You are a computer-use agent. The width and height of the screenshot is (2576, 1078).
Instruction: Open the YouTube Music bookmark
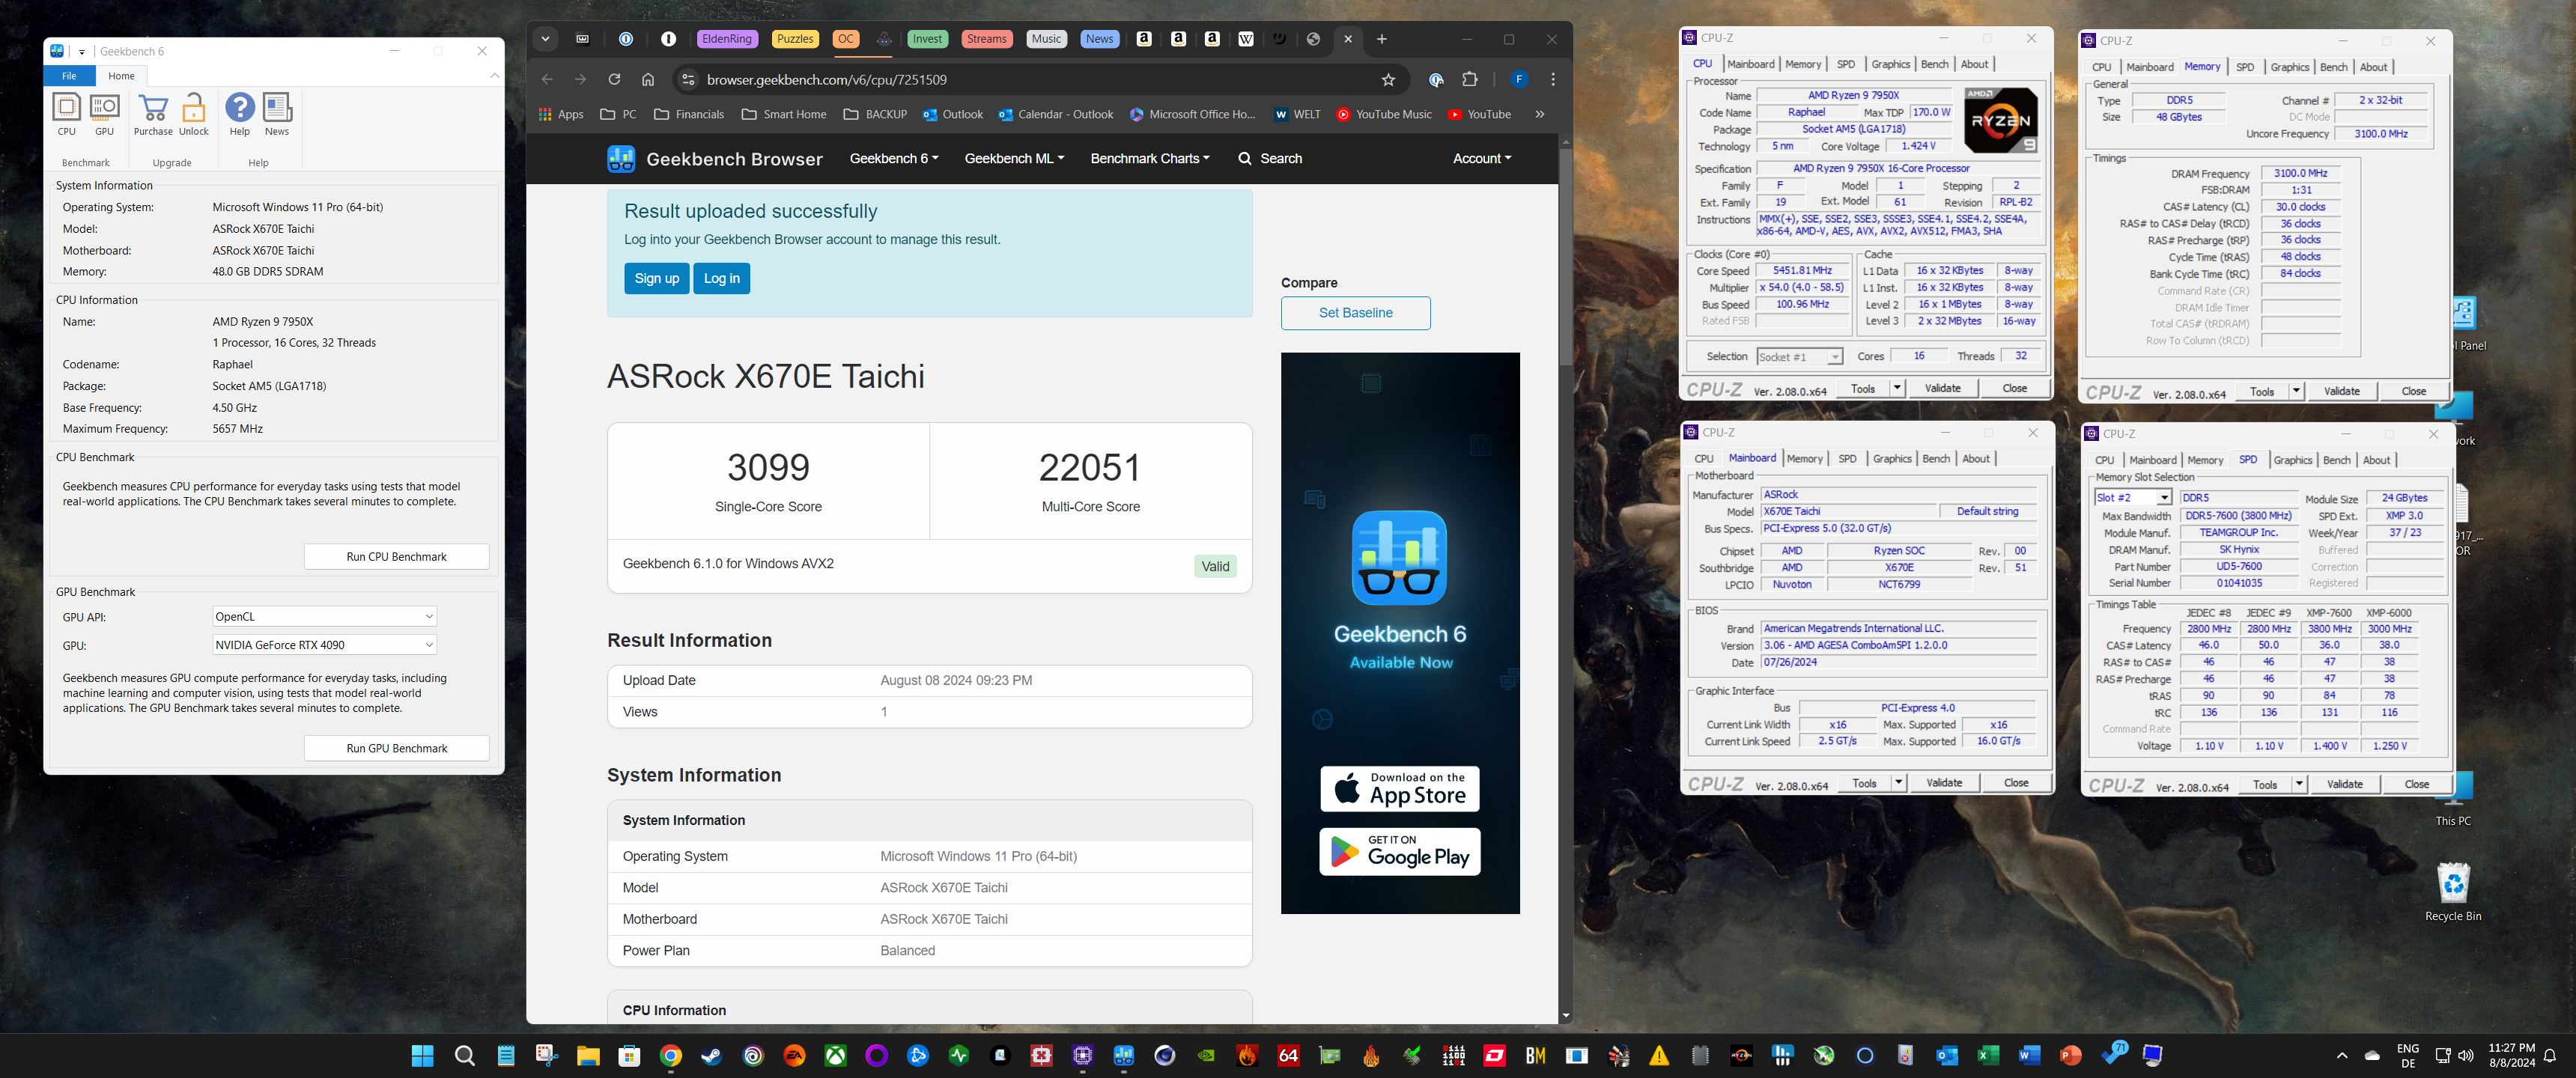pos(1384,114)
